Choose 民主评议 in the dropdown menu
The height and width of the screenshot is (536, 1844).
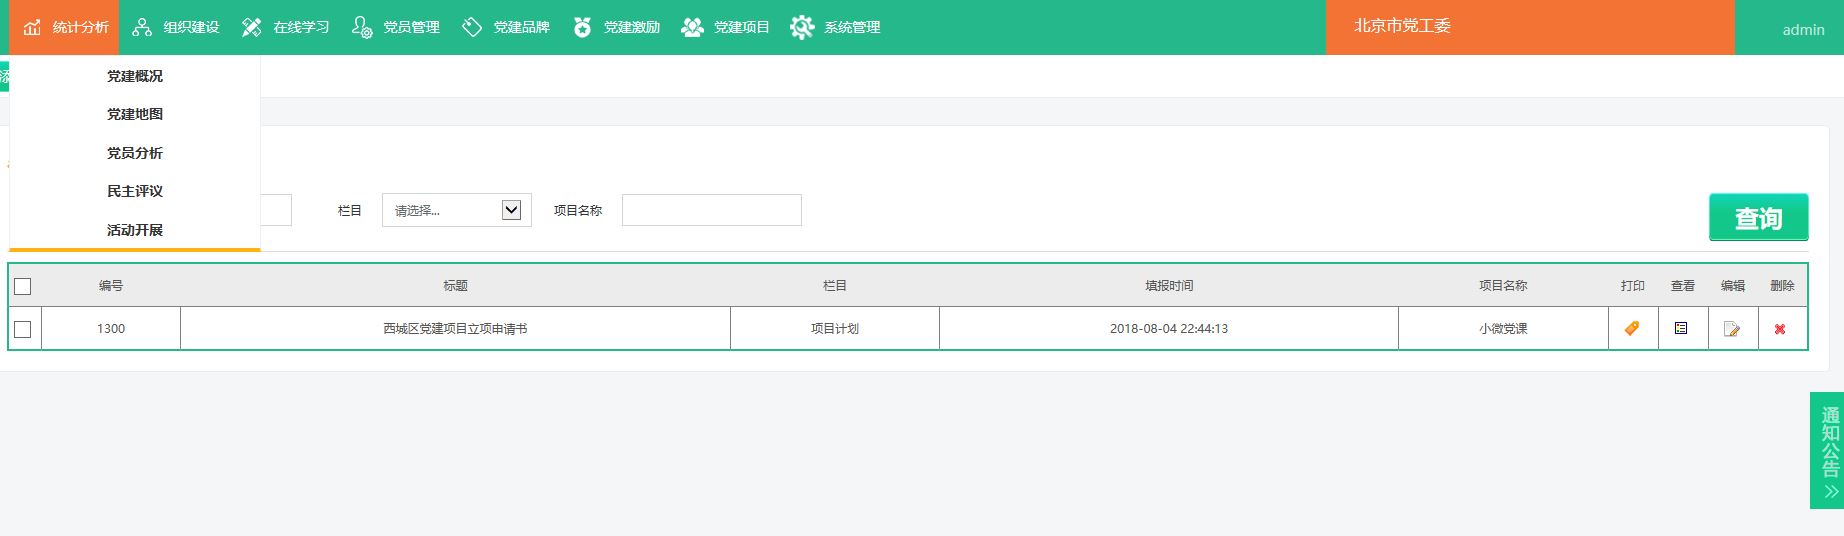[135, 191]
